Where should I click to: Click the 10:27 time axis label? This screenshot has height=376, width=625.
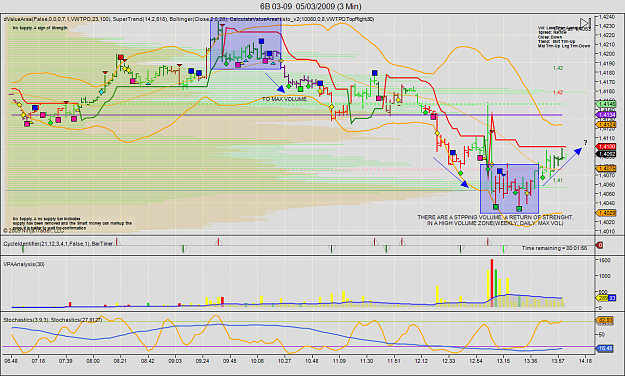click(285, 361)
